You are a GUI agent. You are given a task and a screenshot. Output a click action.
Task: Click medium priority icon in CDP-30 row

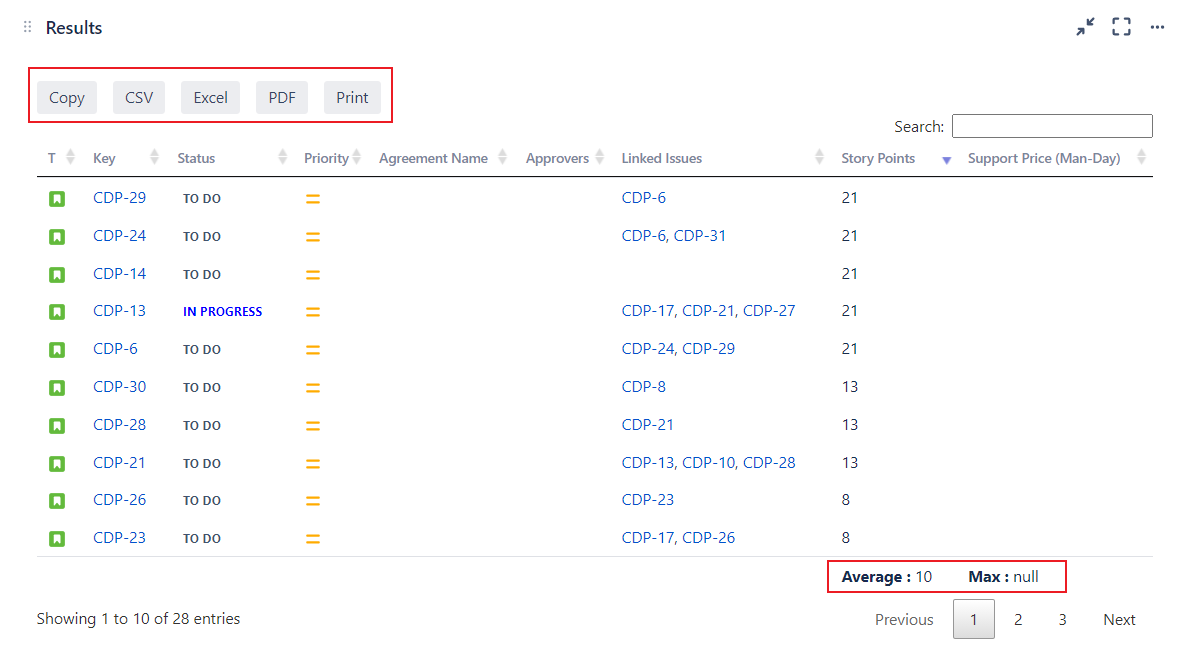coord(313,388)
